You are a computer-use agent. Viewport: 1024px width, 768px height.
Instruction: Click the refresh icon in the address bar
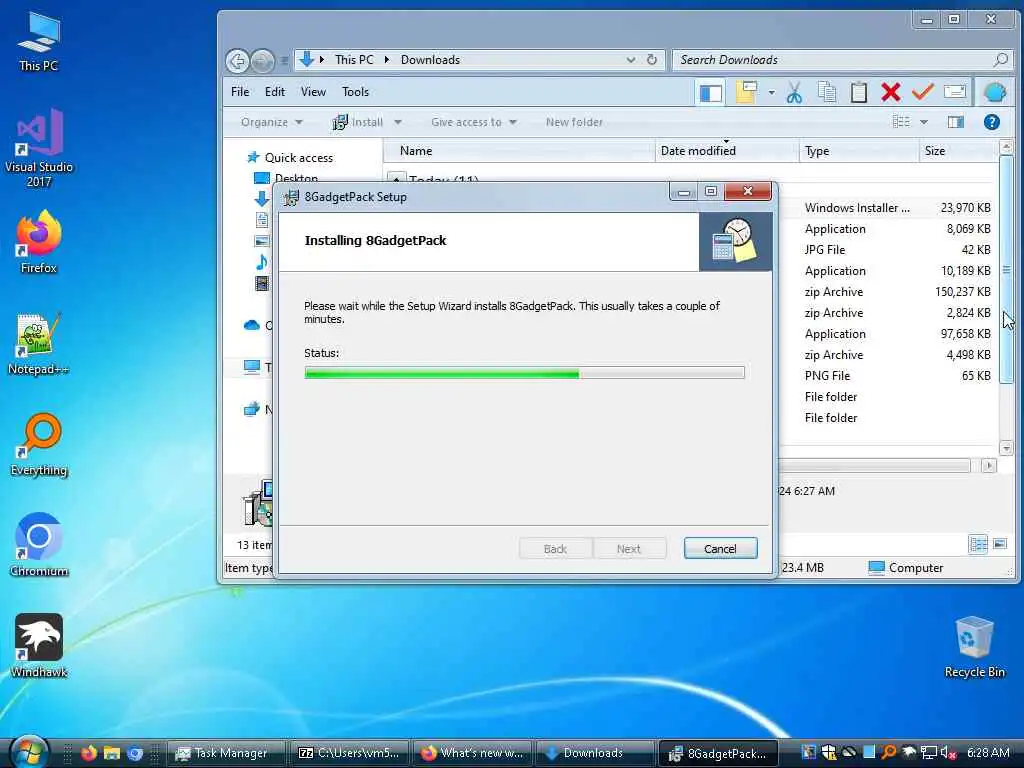click(x=652, y=59)
